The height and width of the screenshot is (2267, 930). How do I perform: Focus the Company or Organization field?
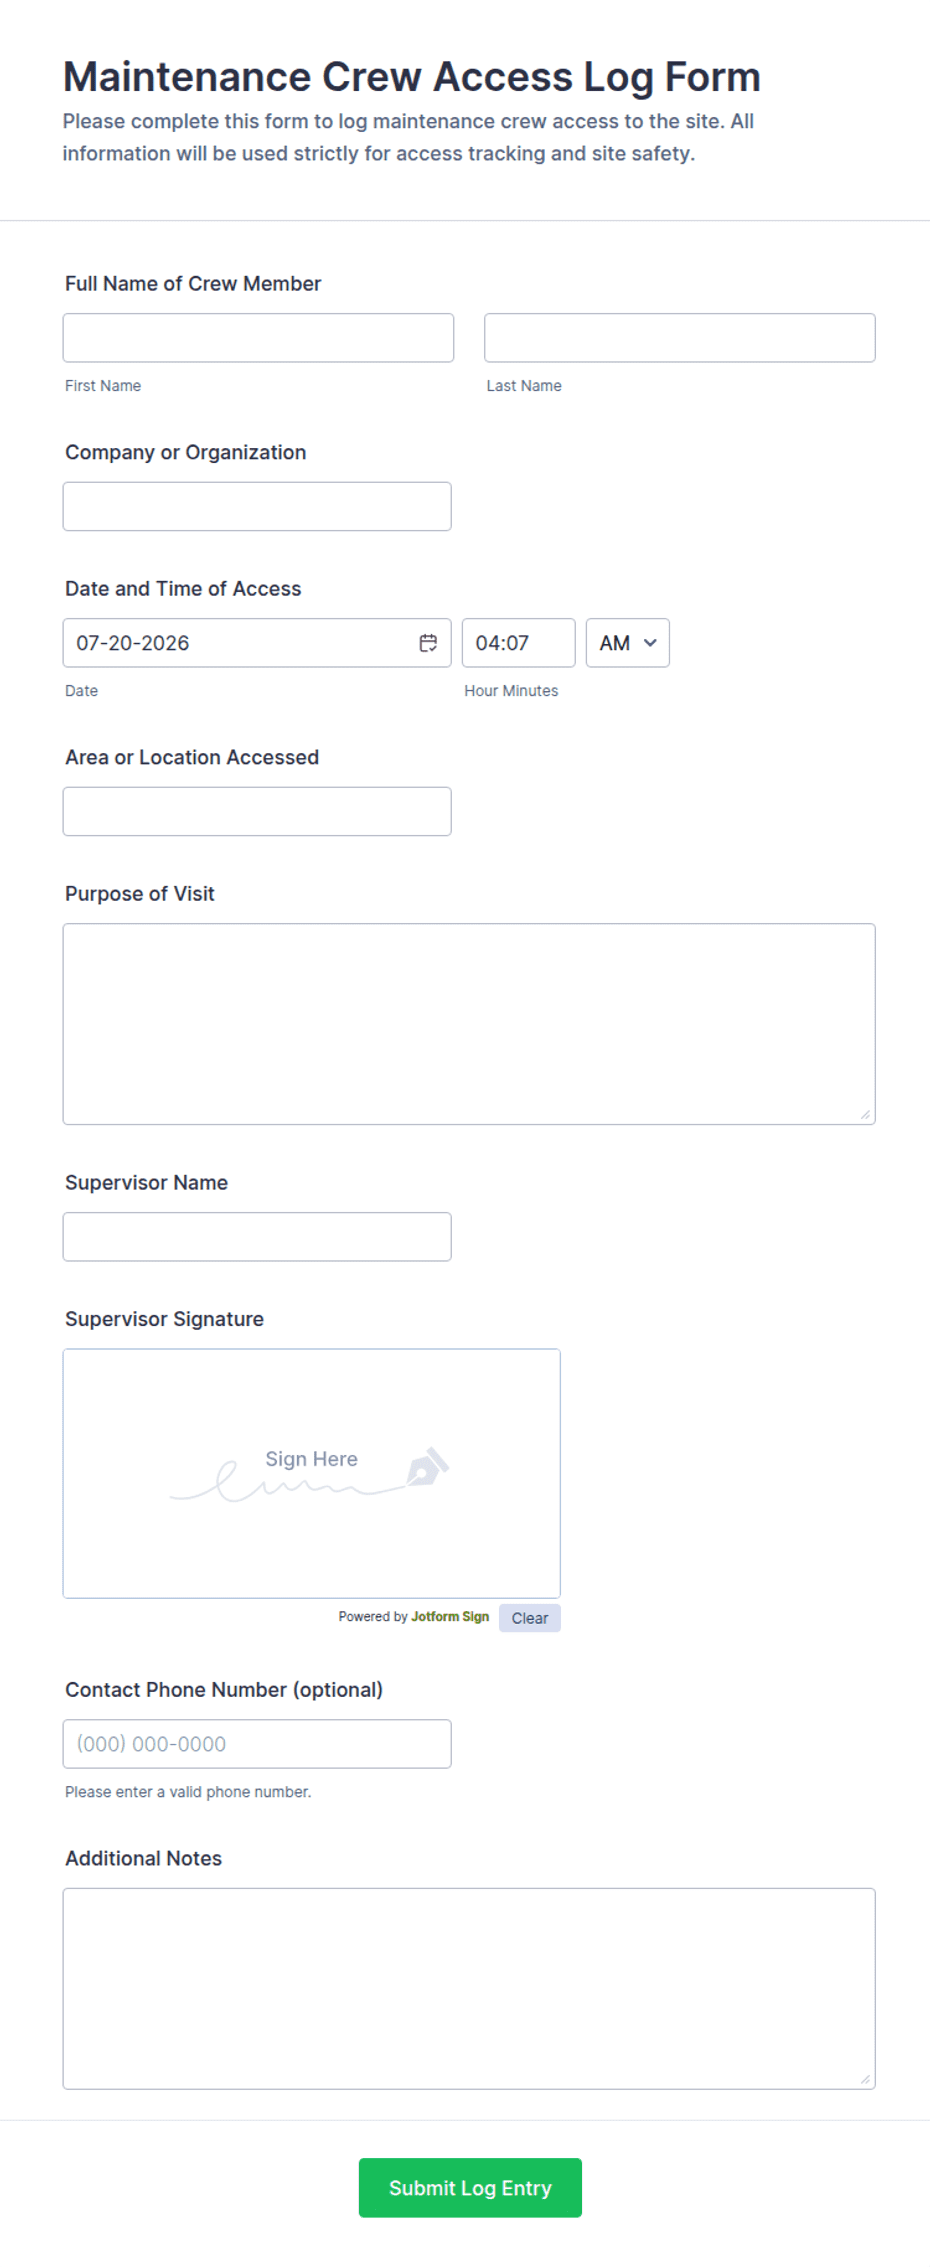257,507
